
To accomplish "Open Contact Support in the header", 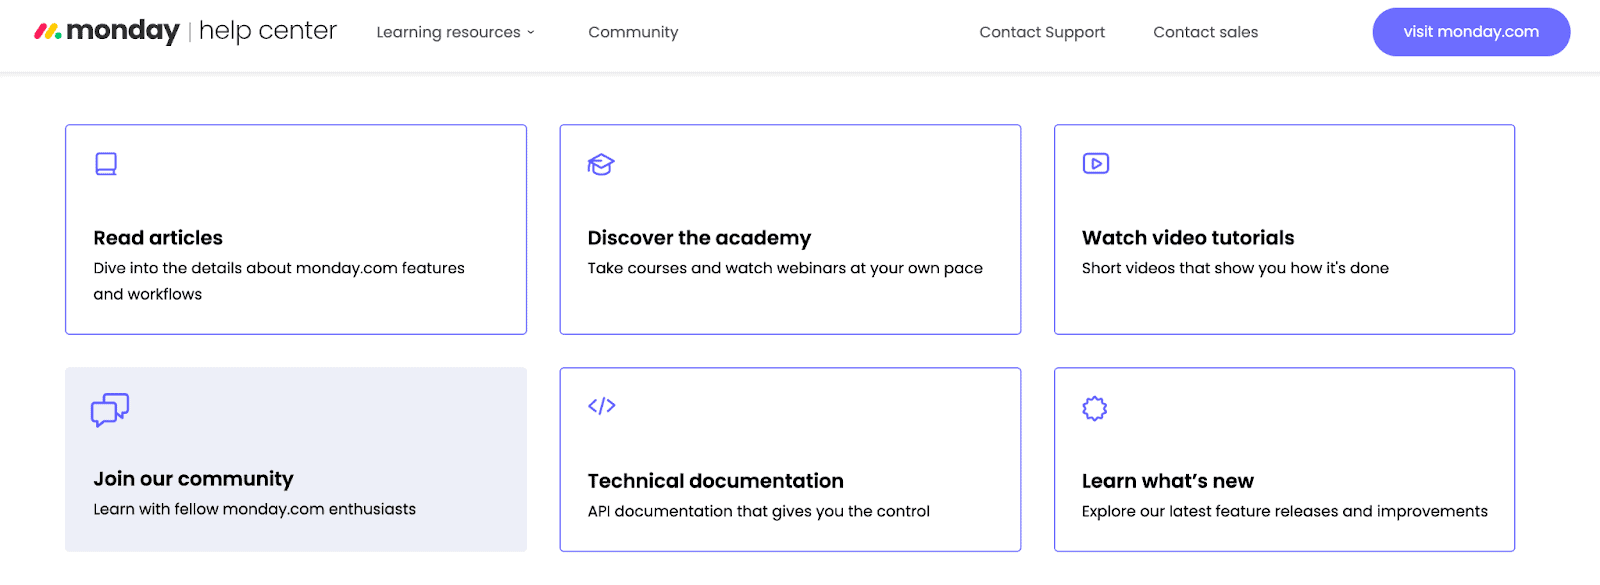I will click(x=1042, y=32).
